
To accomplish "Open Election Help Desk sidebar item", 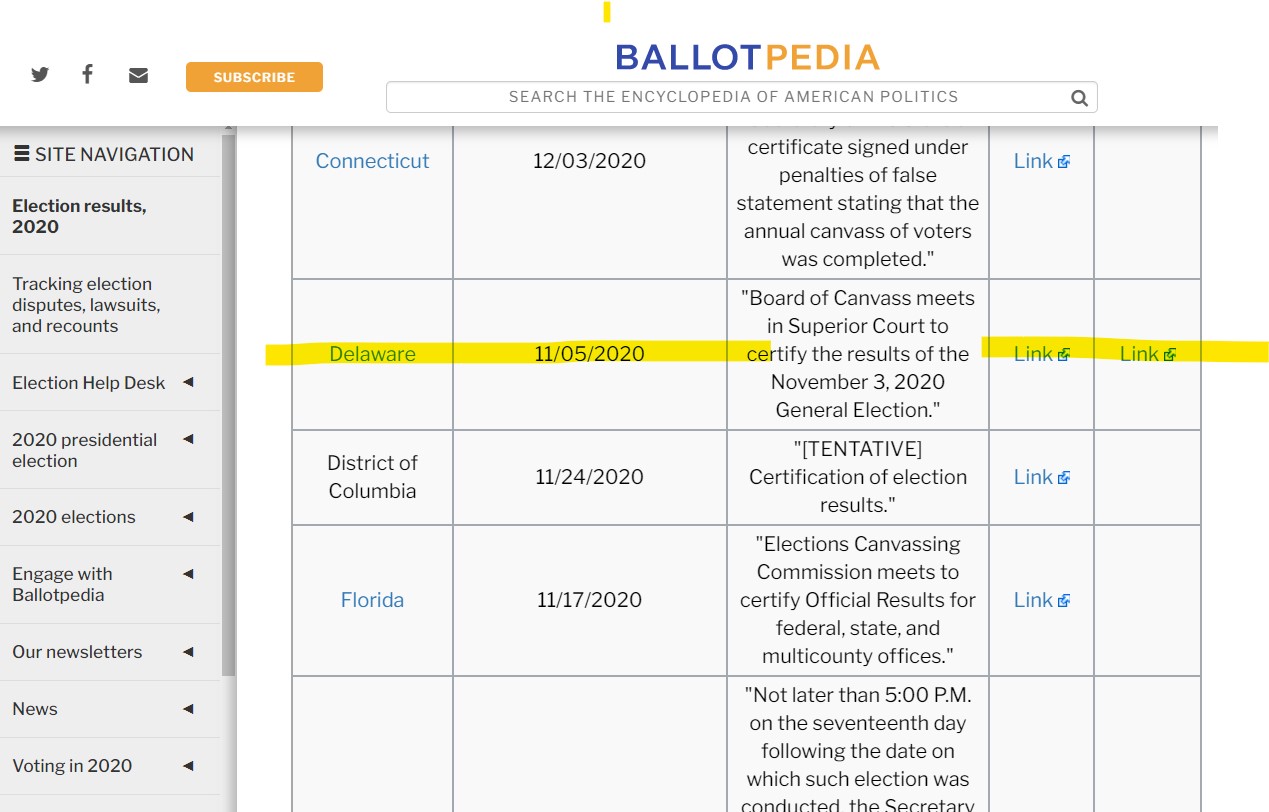I will (x=88, y=383).
